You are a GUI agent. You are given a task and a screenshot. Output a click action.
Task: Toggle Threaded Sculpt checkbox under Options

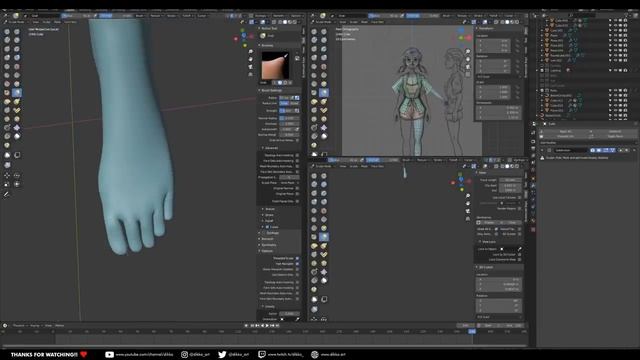(x=297, y=258)
